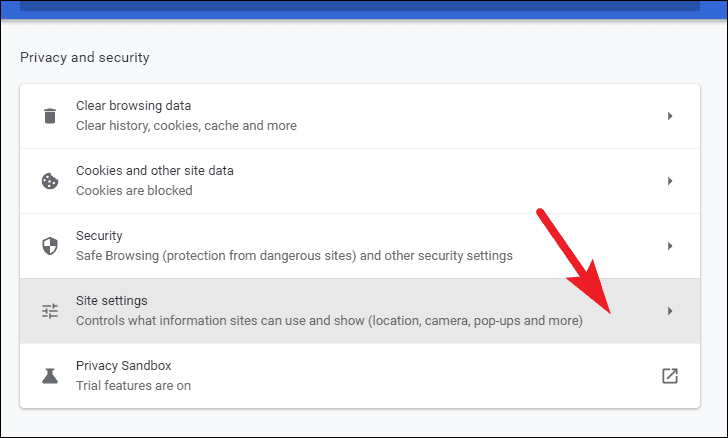Viewport: 728px width, 438px height.
Task: Expand Clear browsing data arrow
Action: [x=670, y=116]
